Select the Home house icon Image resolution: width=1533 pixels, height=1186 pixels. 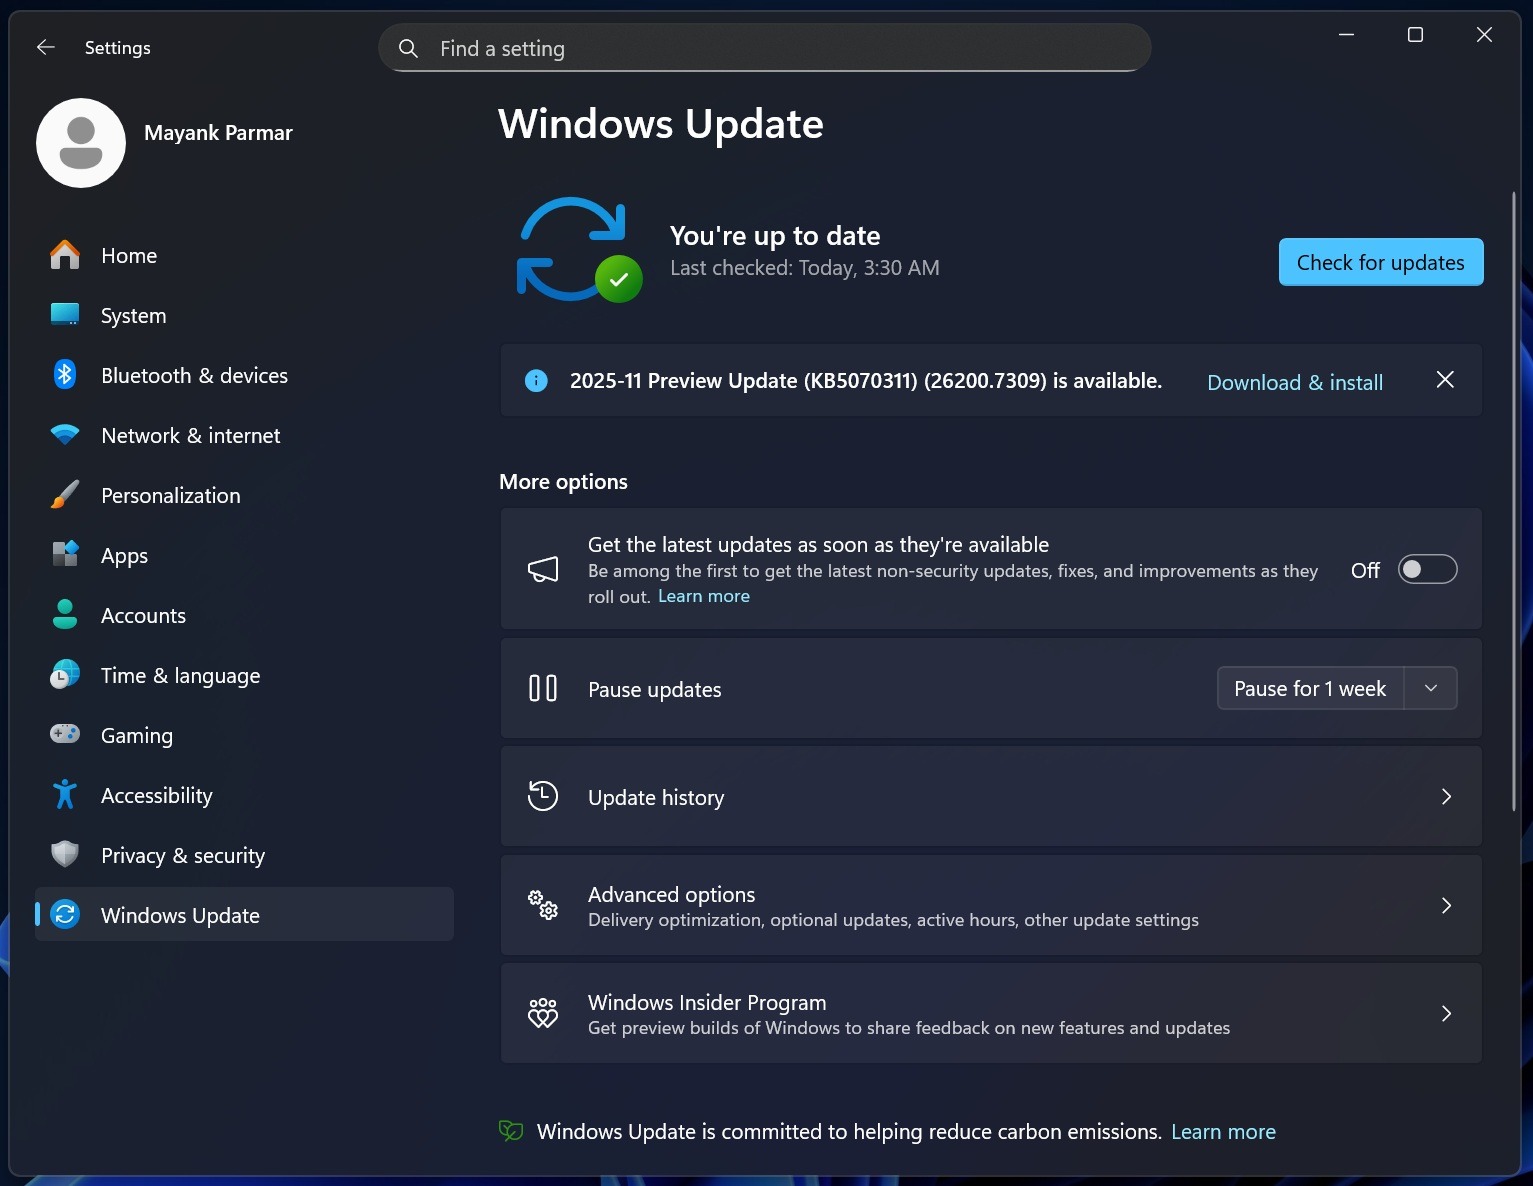click(x=64, y=255)
